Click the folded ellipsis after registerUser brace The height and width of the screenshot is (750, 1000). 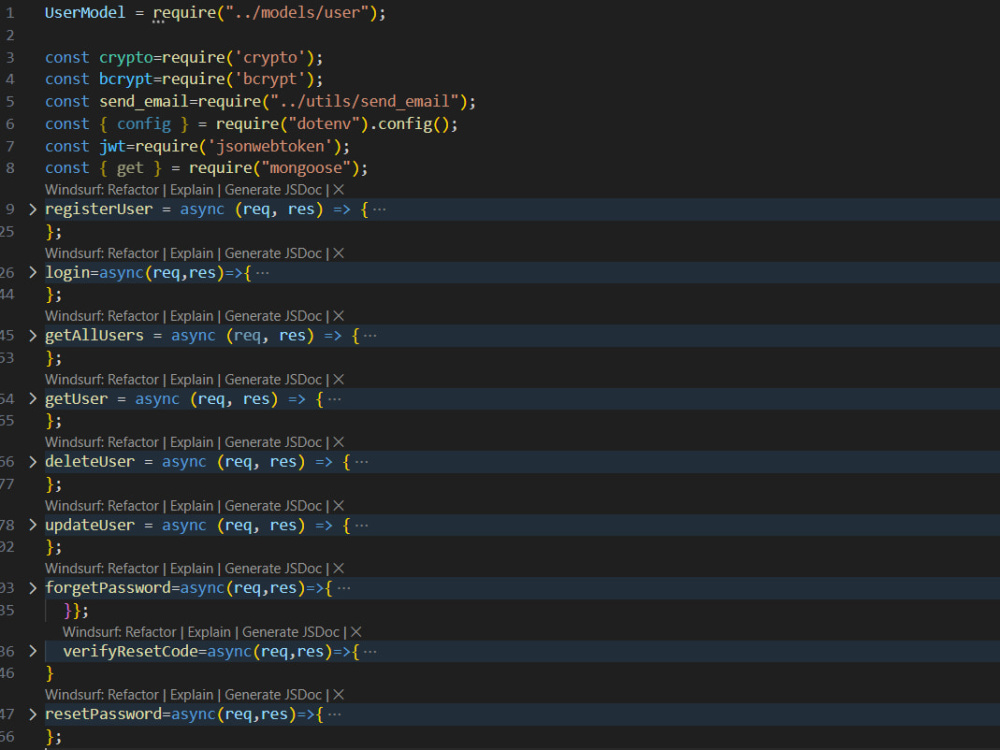379,210
